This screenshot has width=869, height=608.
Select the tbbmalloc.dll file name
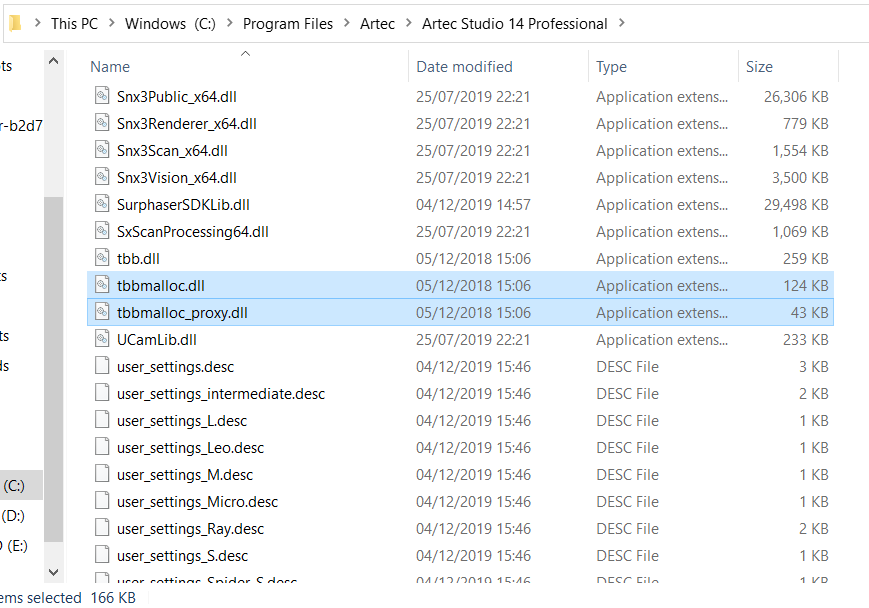click(x=161, y=286)
